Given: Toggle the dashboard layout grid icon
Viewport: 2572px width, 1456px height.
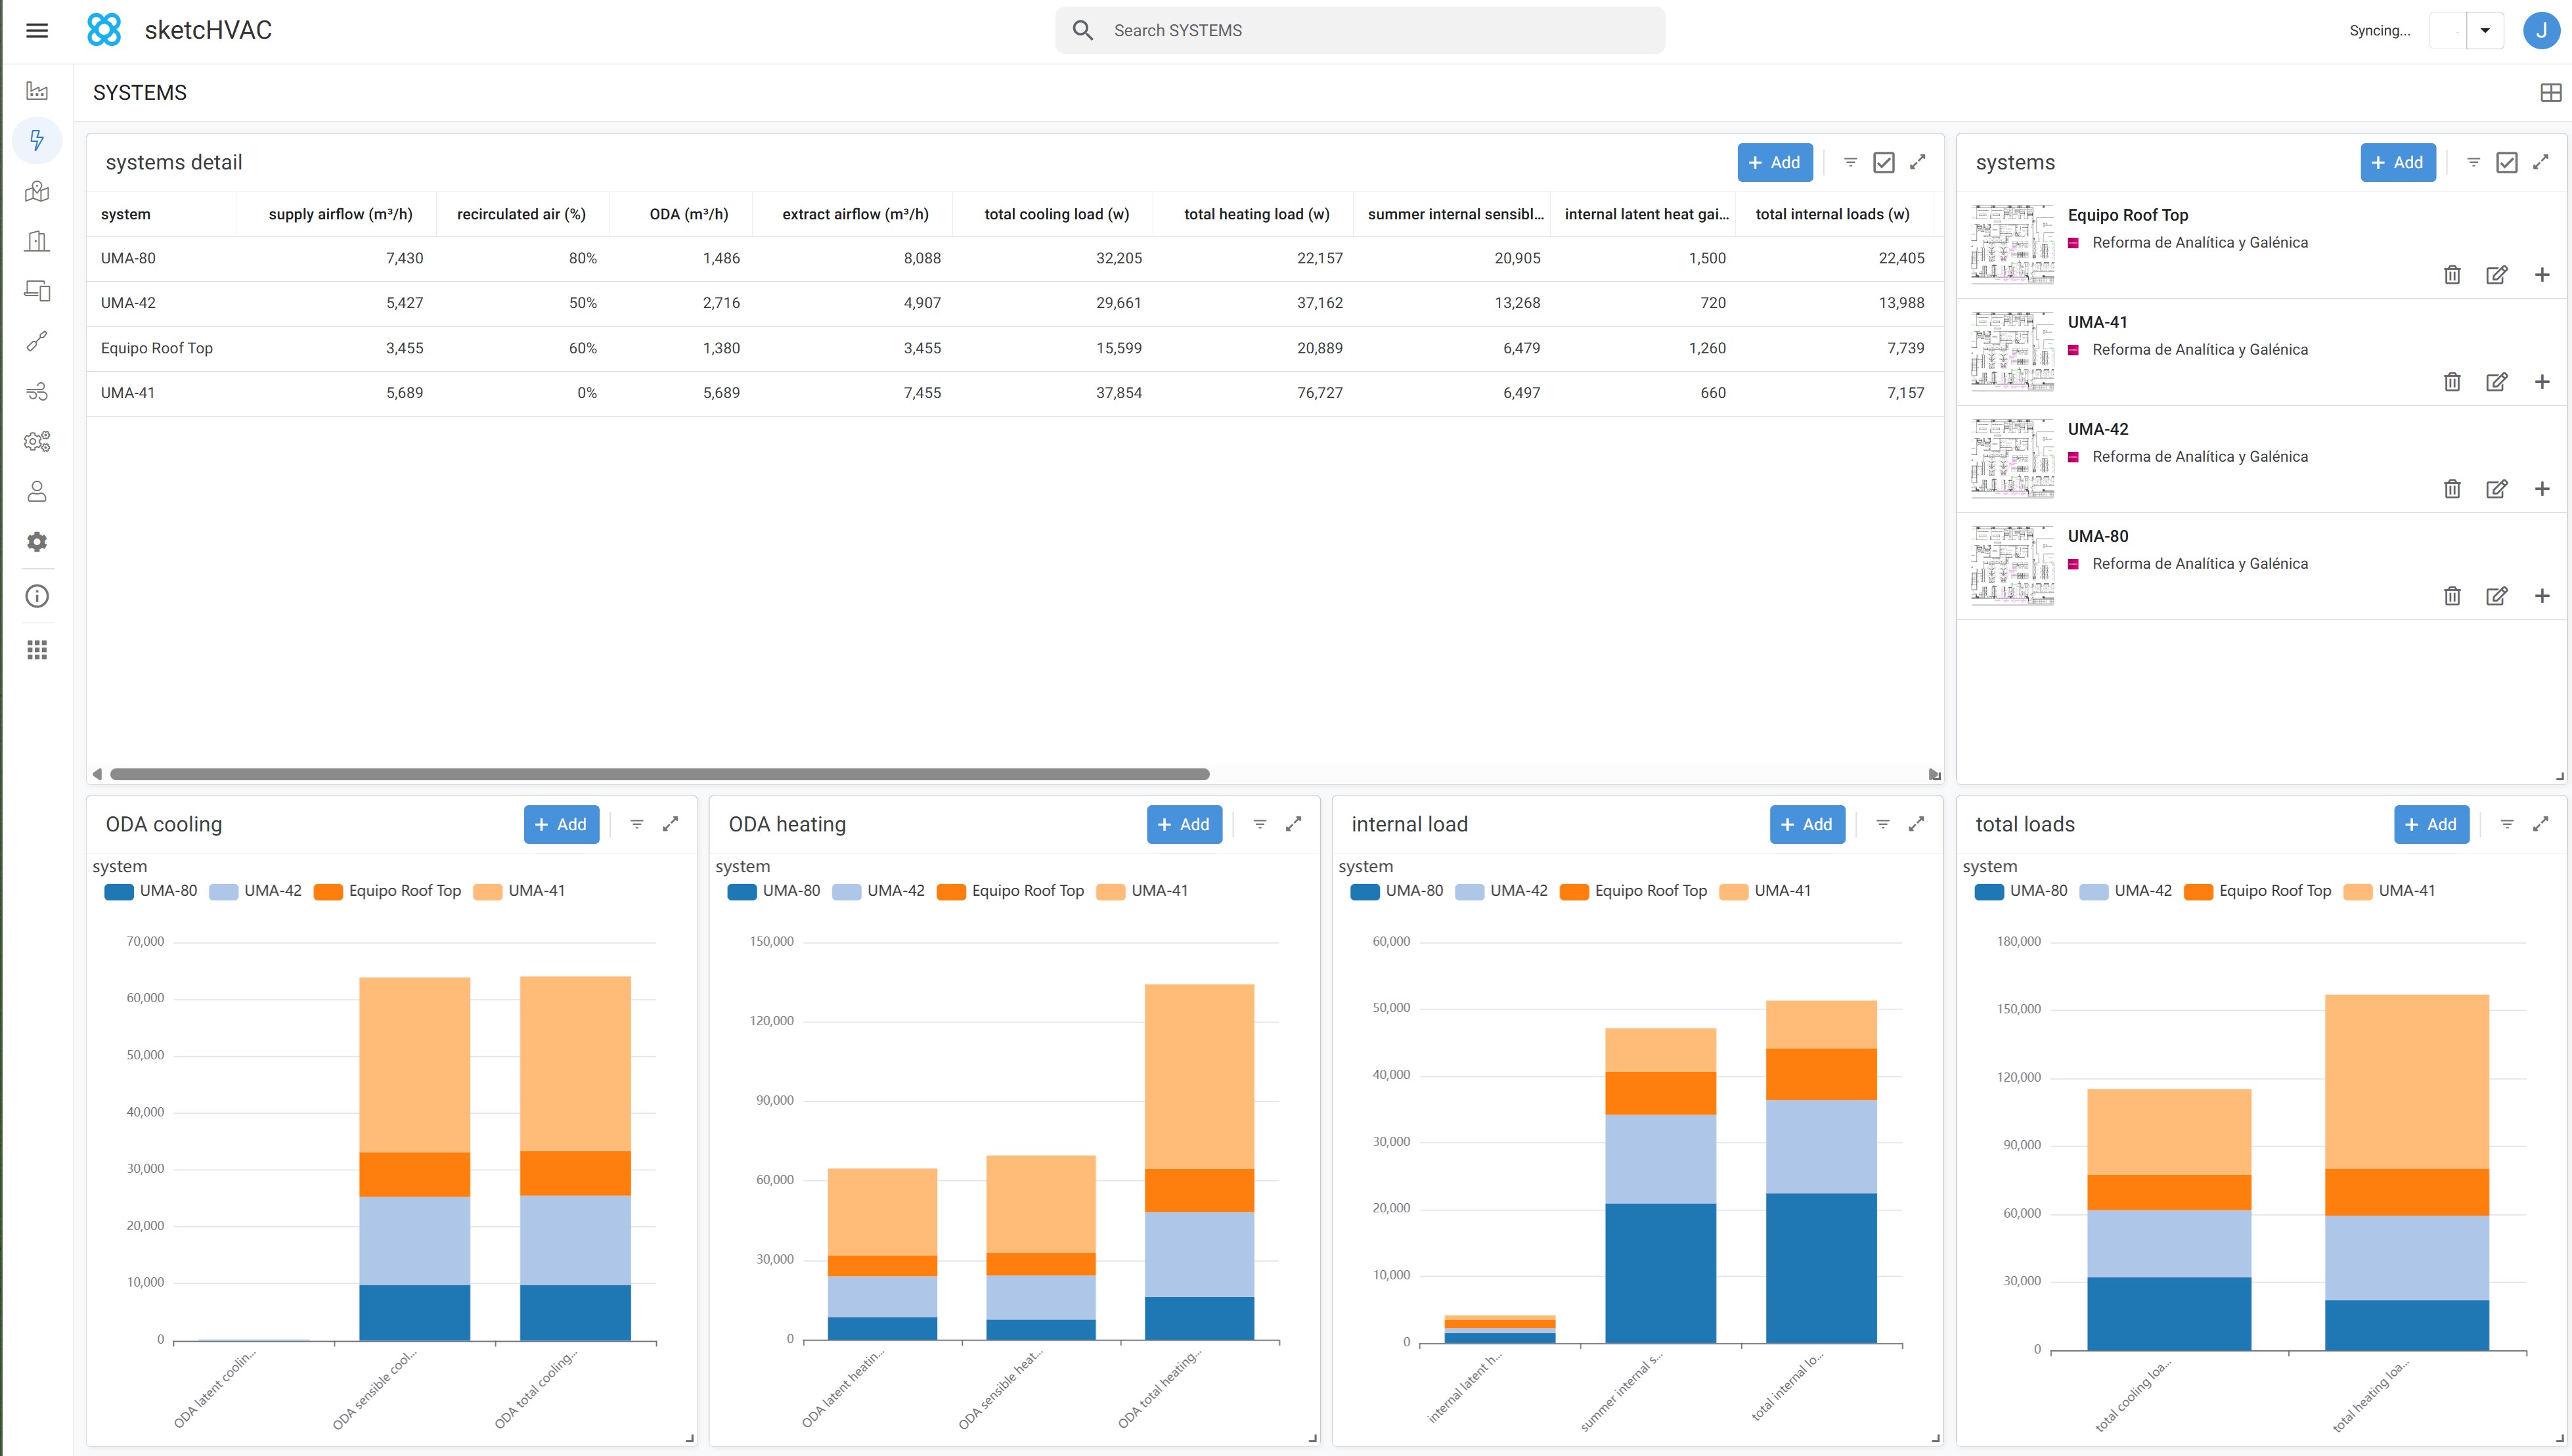Looking at the screenshot, I should point(2551,93).
